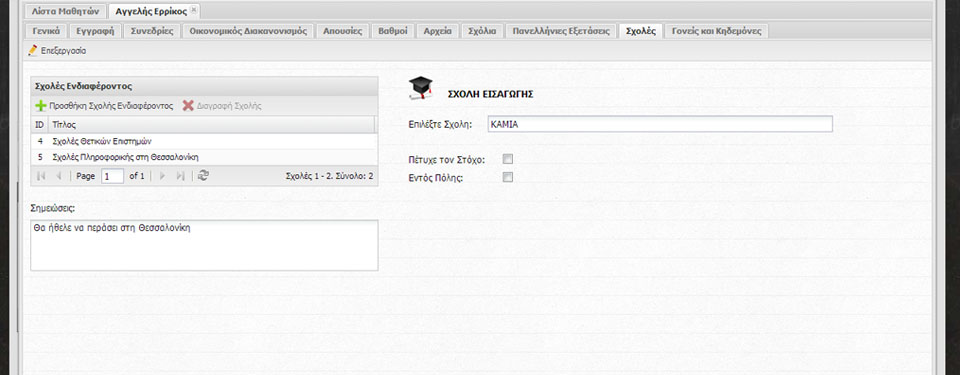
Task: Open the Πανελλήνιες Εξετάσεις tab
Action: pyautogui.click(x=561, y=31)
